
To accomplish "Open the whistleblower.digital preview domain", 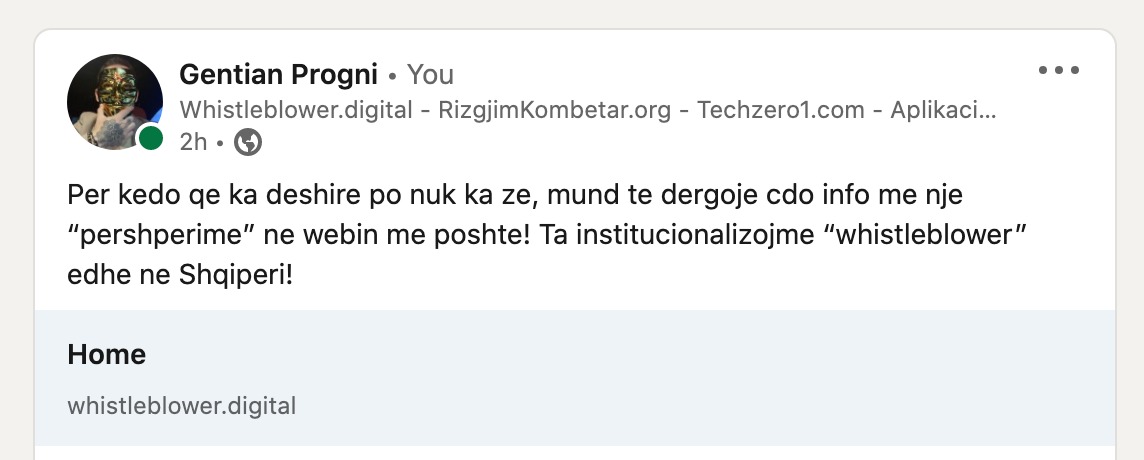I will pyautogui.click(x=182, y=406).
